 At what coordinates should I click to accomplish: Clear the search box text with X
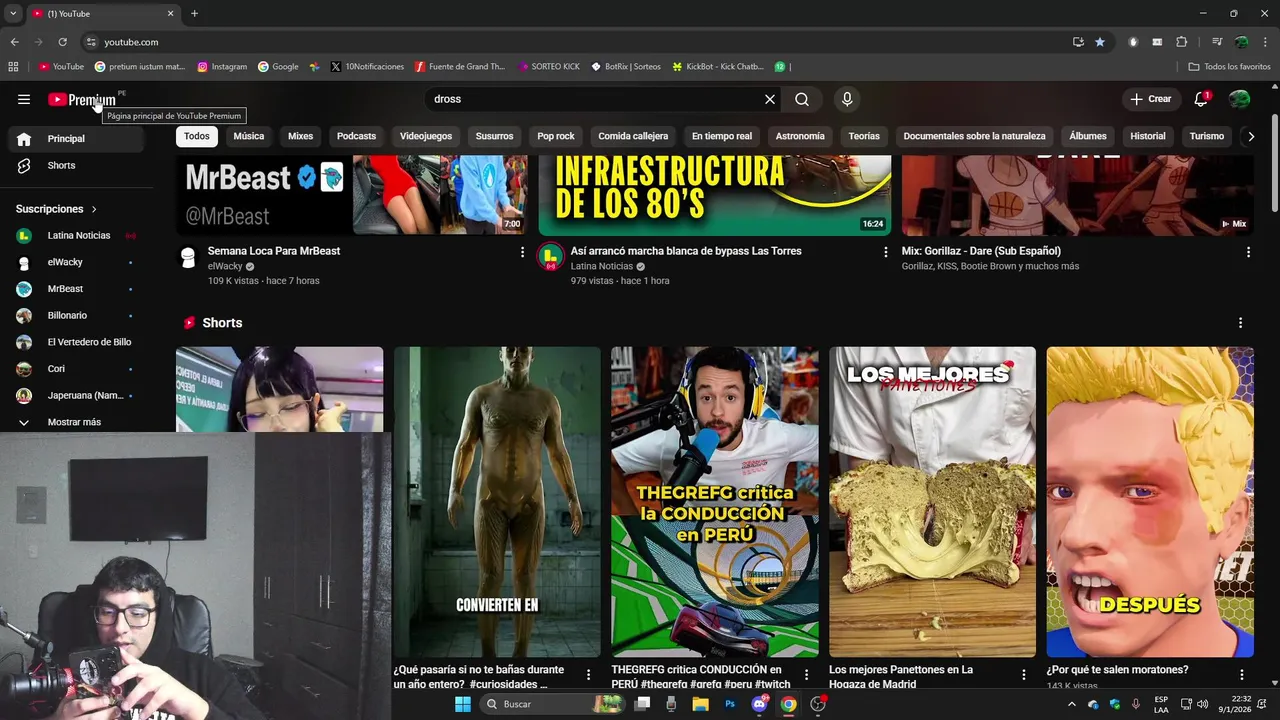[x=770, y=99]
